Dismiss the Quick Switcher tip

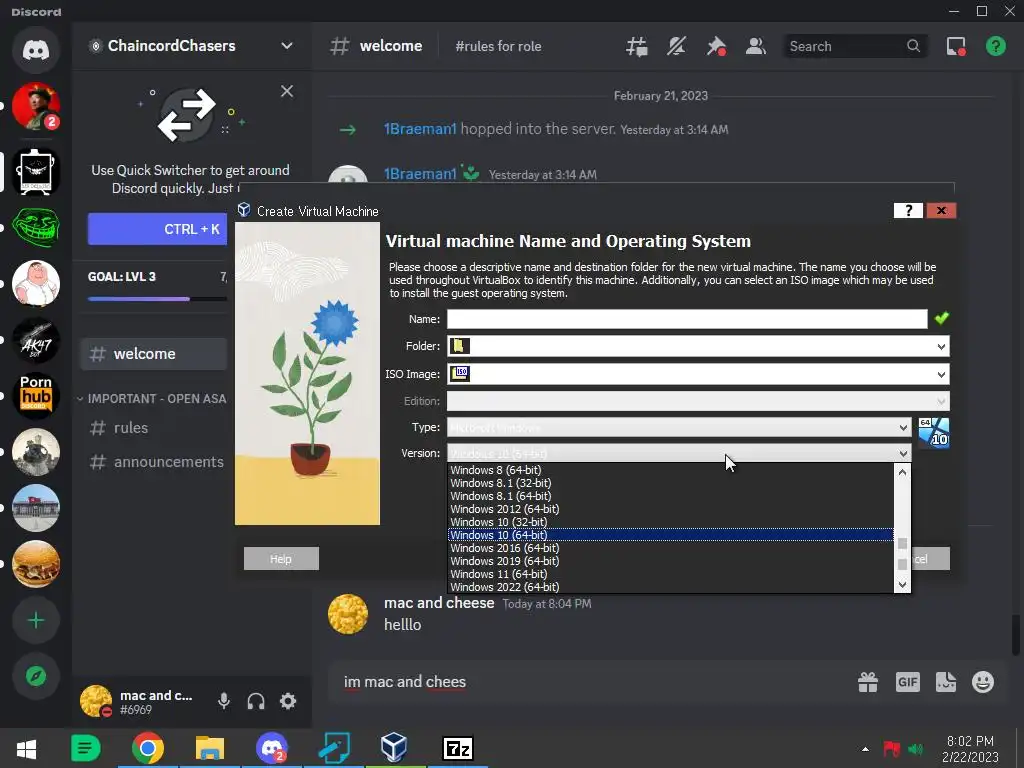point(287,91)
